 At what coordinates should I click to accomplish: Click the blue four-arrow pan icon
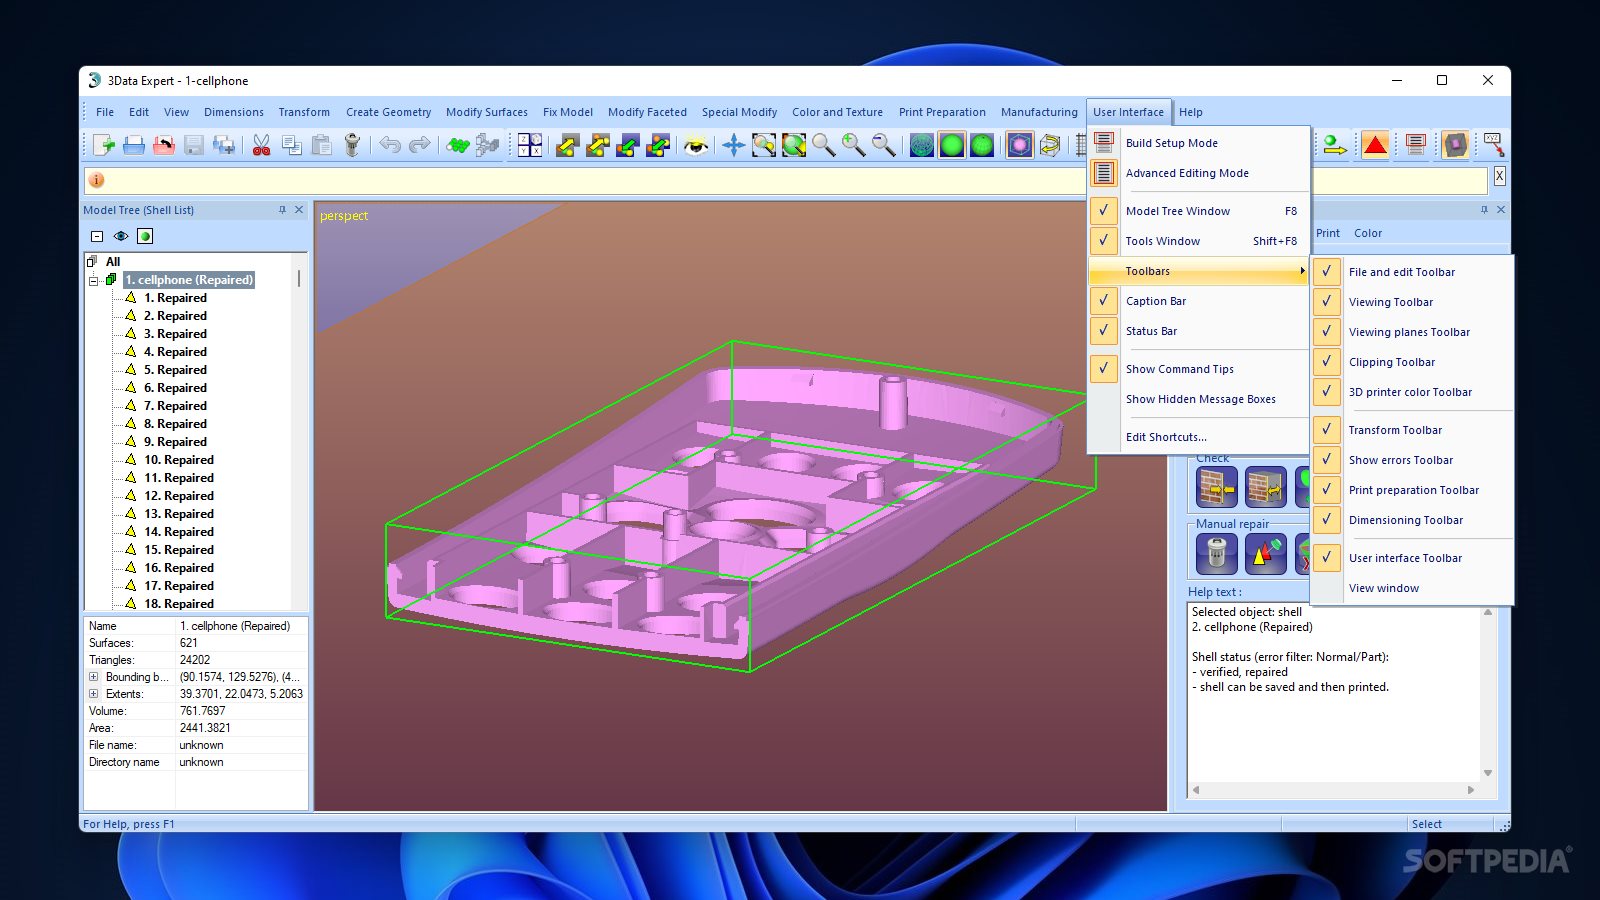[x=734, y=145]
